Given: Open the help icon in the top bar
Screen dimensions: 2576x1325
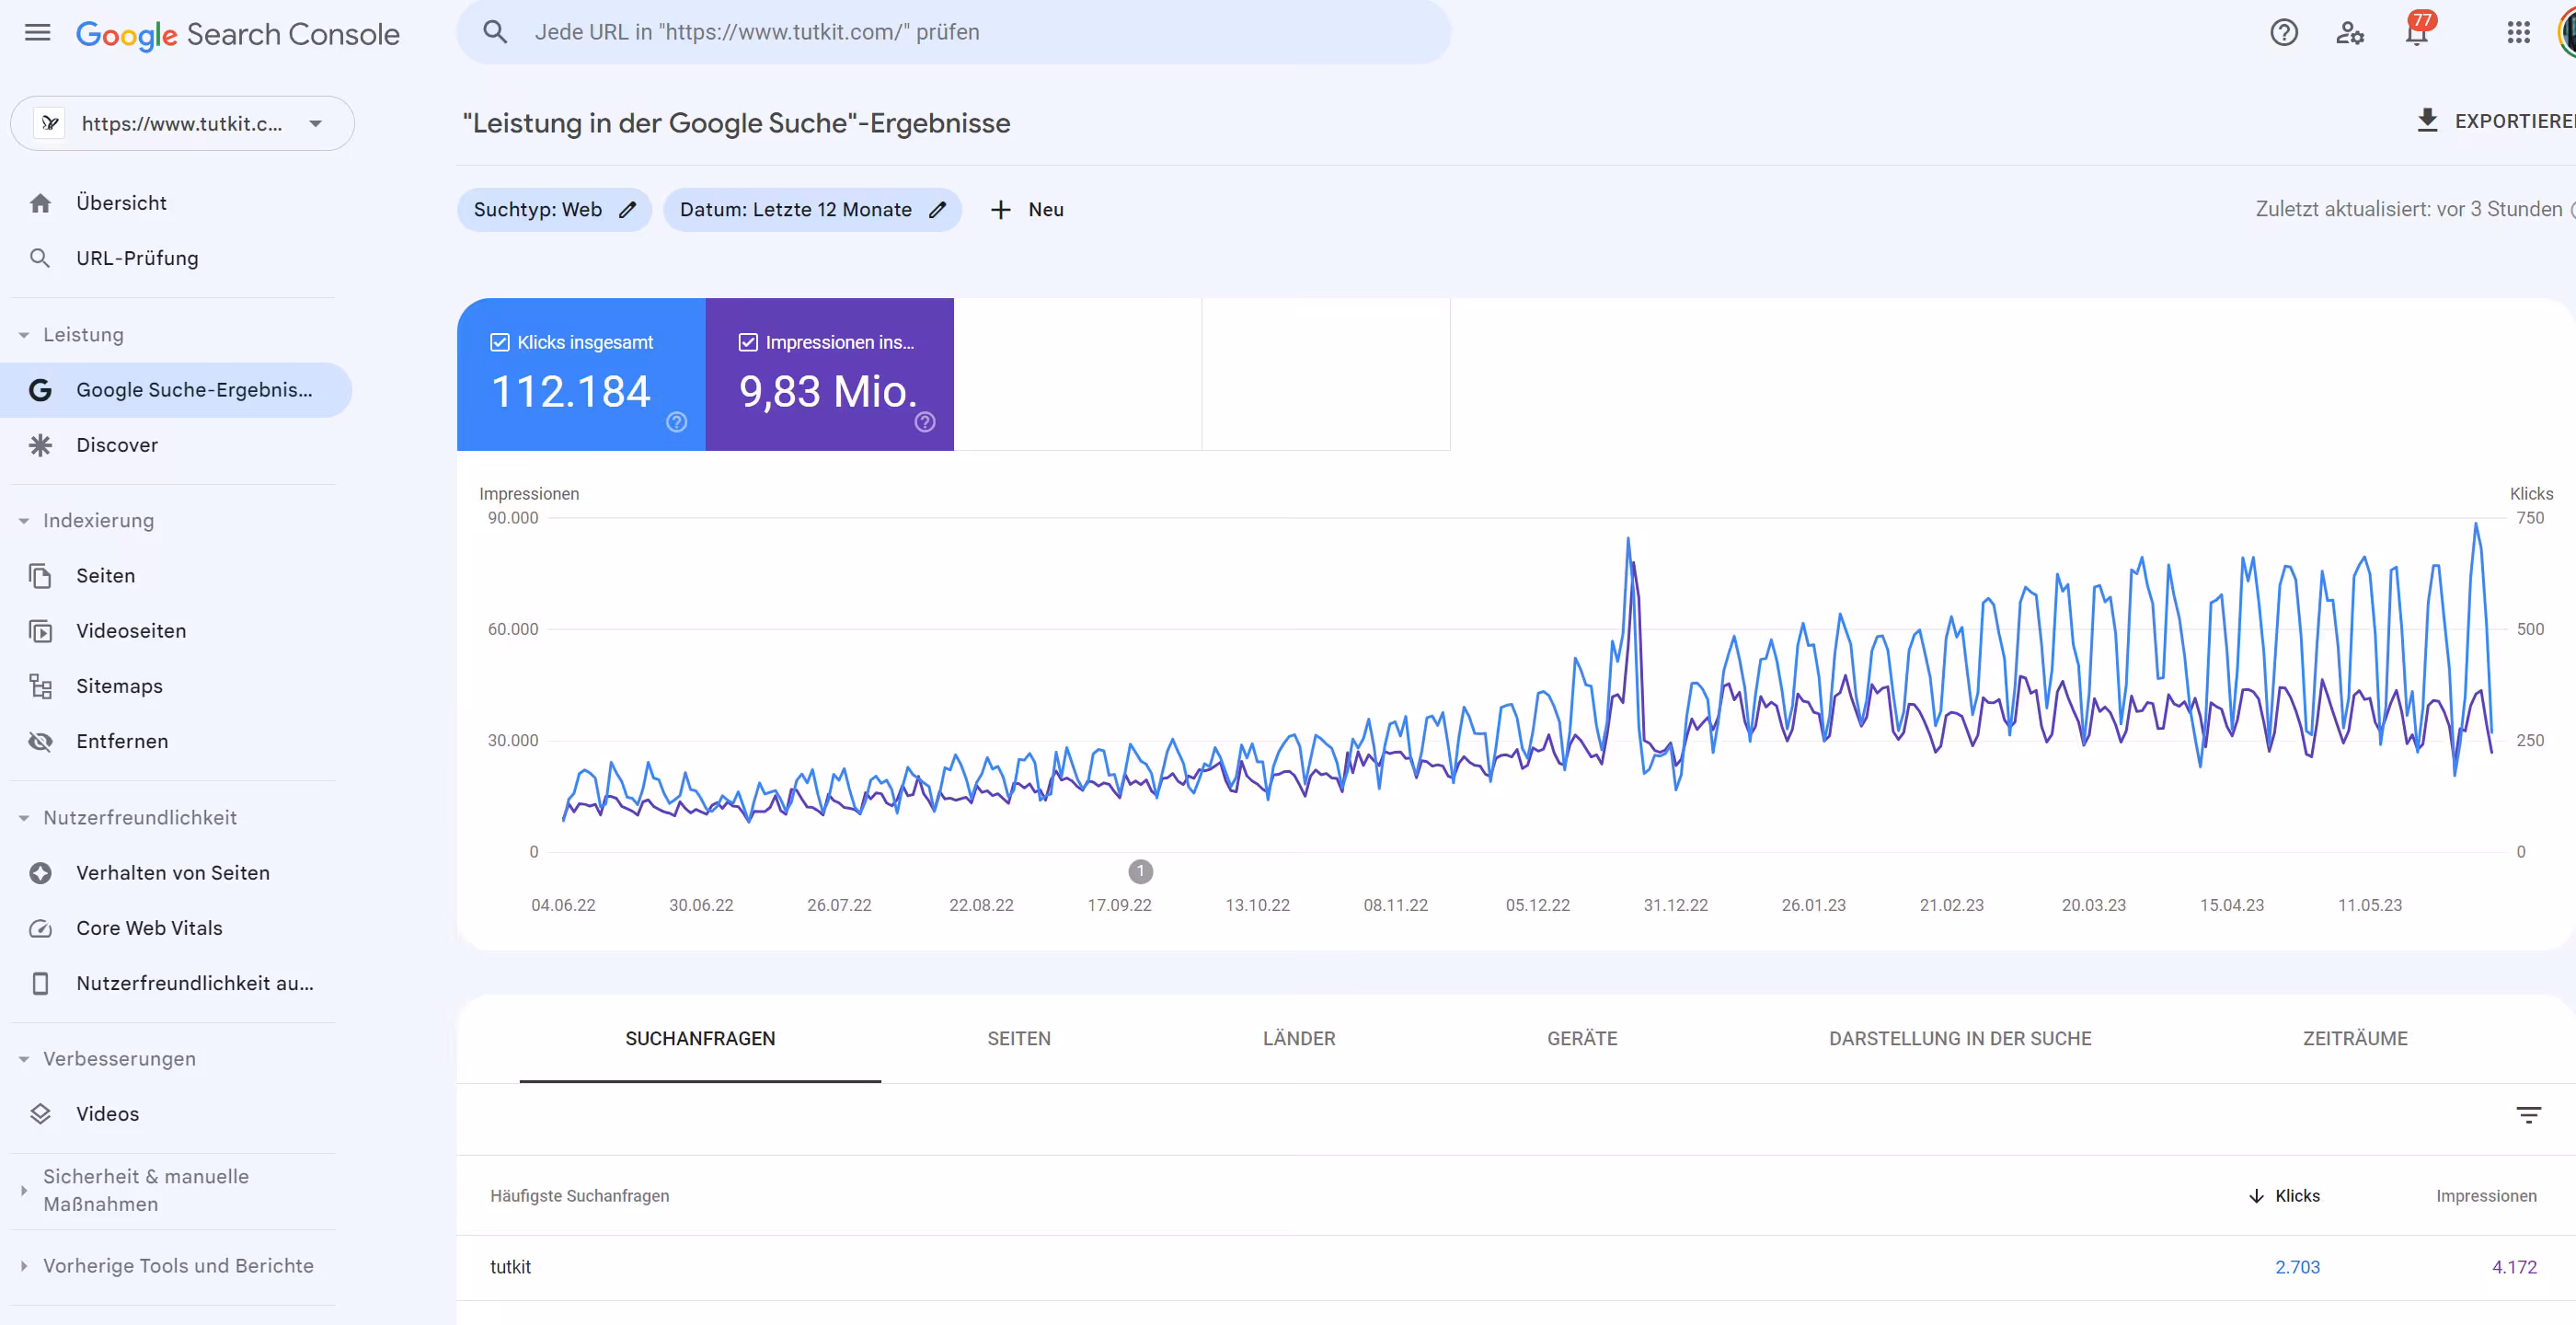Looking at the screenshot, I should [2284, 32].
